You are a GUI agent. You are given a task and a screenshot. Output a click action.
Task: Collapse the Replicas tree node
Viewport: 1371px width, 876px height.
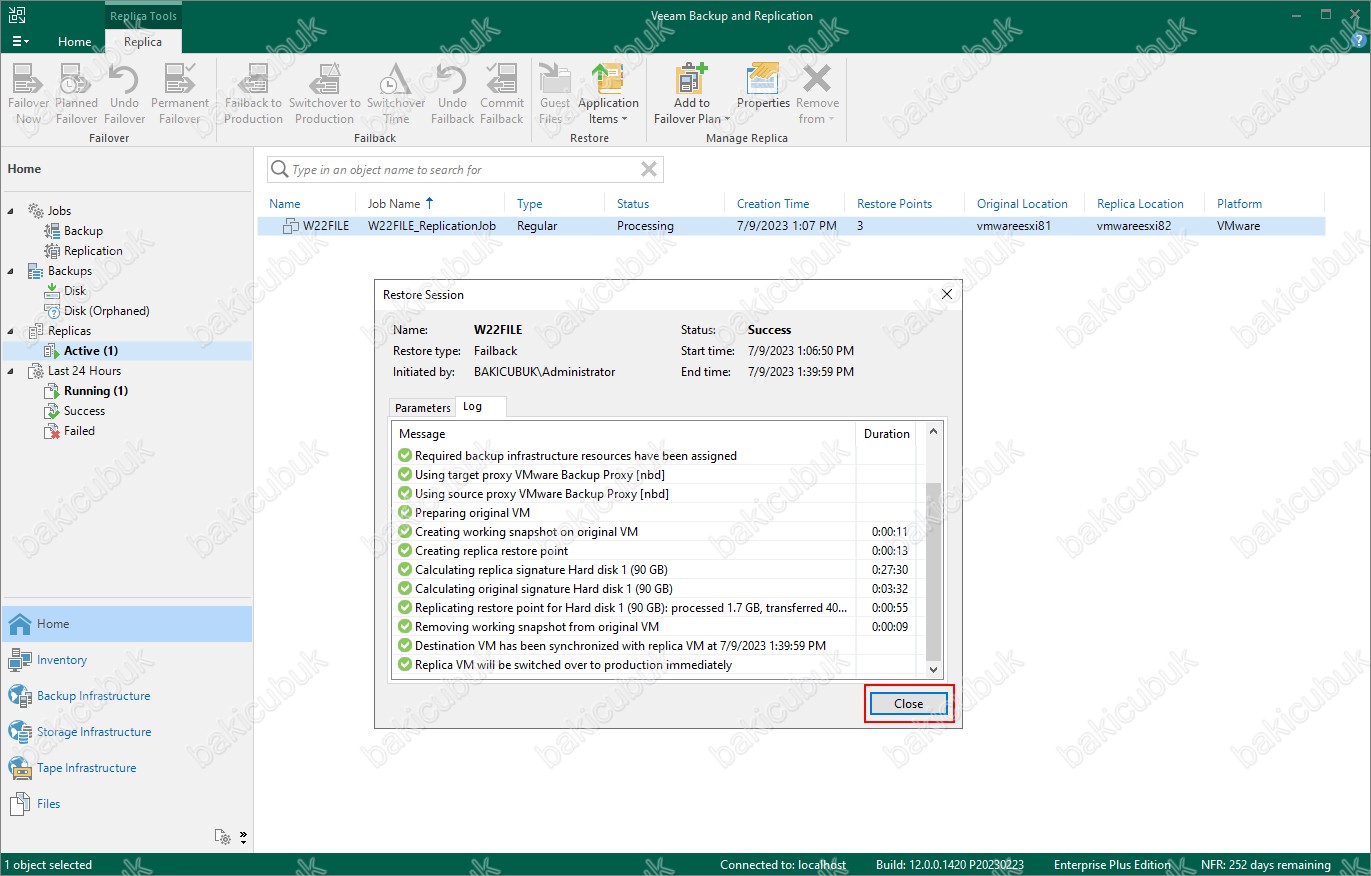coord(12,331)
